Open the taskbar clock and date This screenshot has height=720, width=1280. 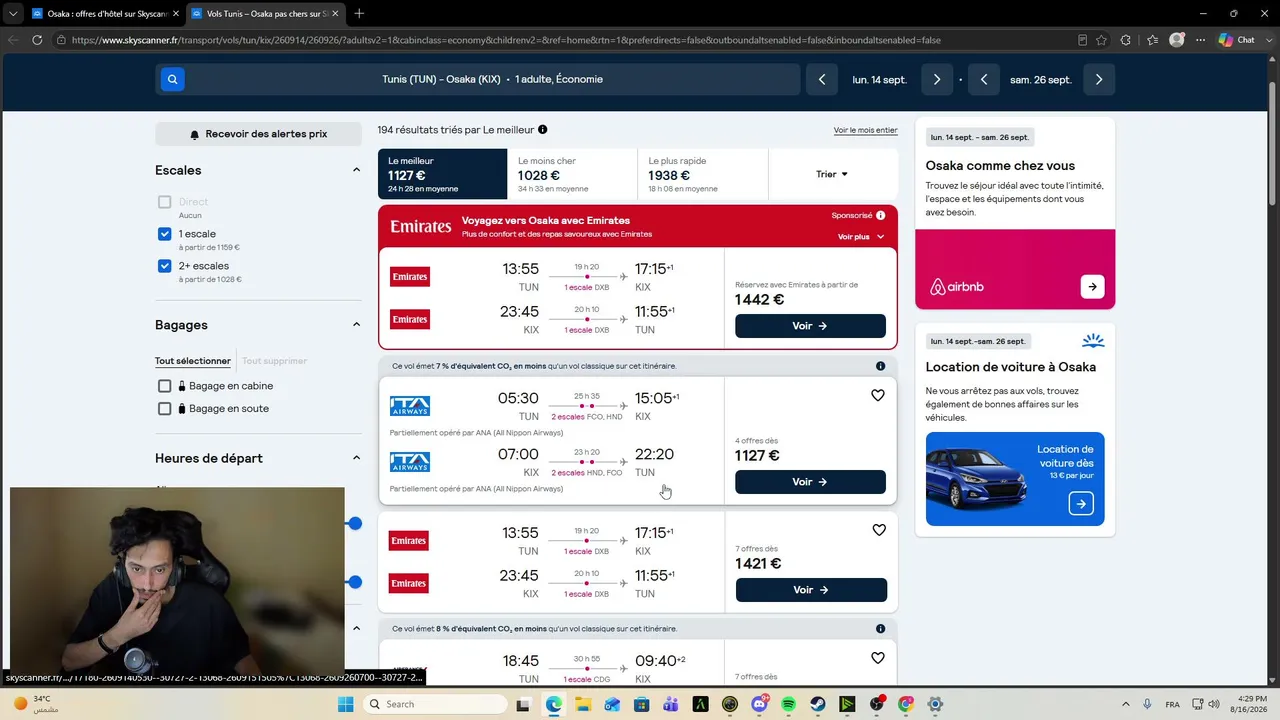tap(1252, 704)
